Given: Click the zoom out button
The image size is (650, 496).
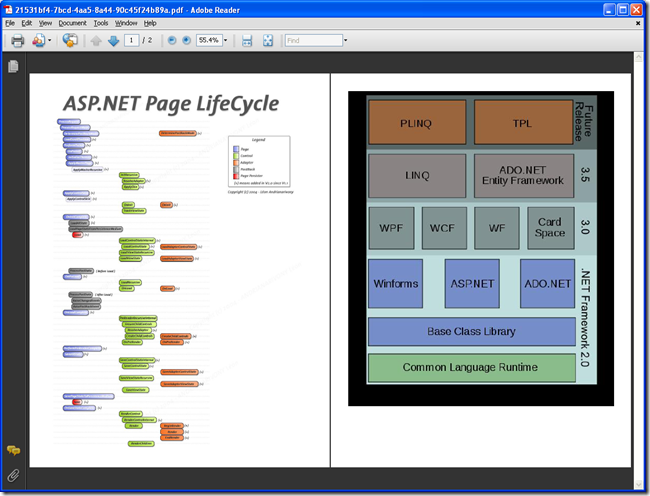Looking at the screenshot, I should point(172,40).
